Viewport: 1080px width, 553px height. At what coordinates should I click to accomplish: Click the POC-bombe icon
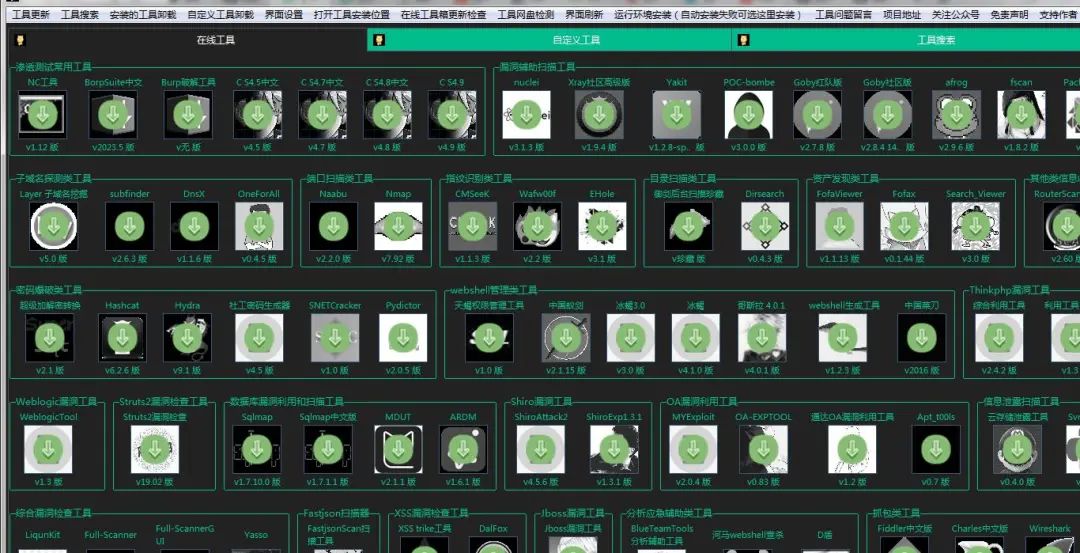tap(749, 114)
